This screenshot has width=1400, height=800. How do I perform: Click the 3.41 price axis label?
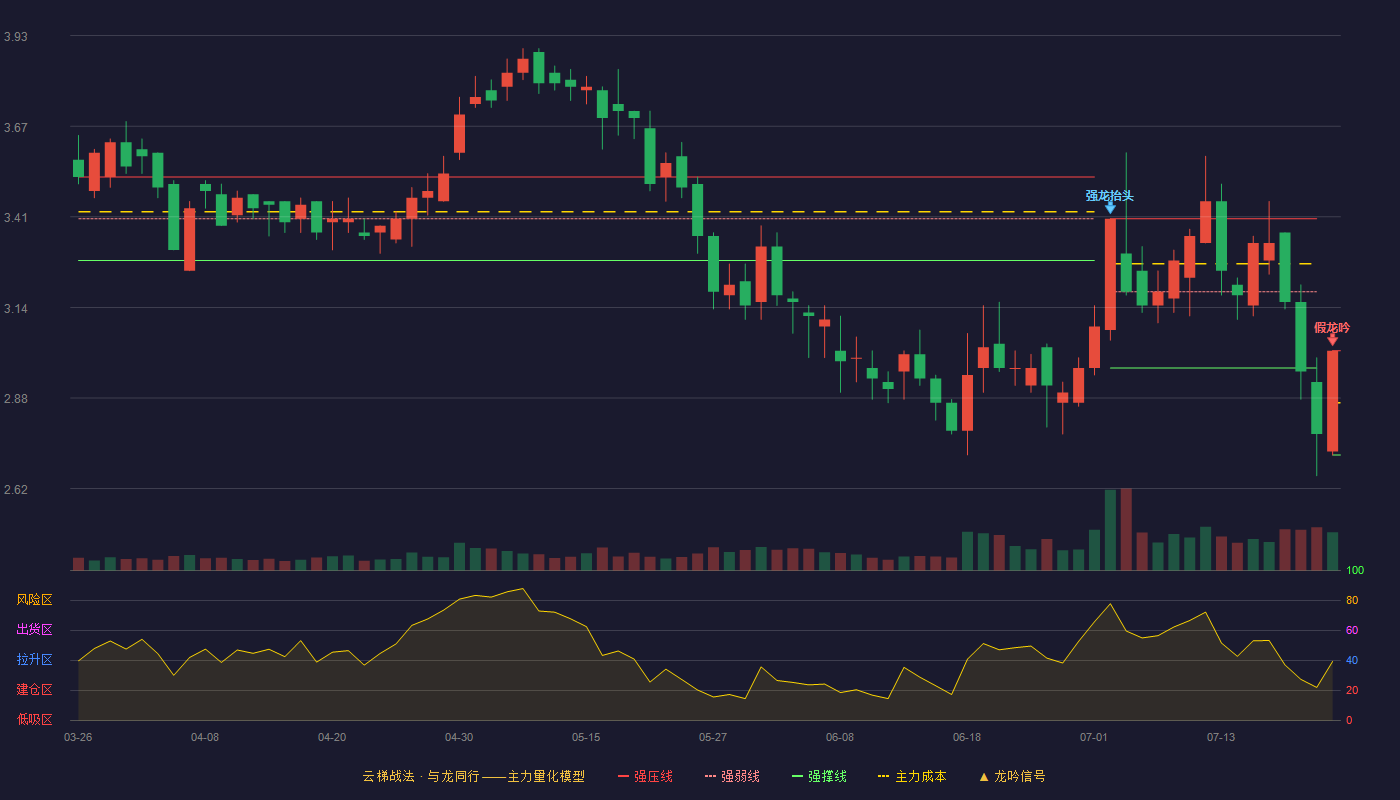[16, 218]
